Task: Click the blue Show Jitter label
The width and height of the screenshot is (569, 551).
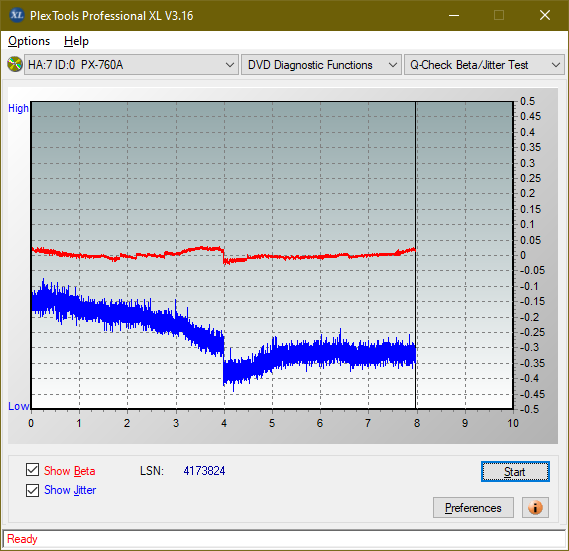Action: click(x=70, y=490)
